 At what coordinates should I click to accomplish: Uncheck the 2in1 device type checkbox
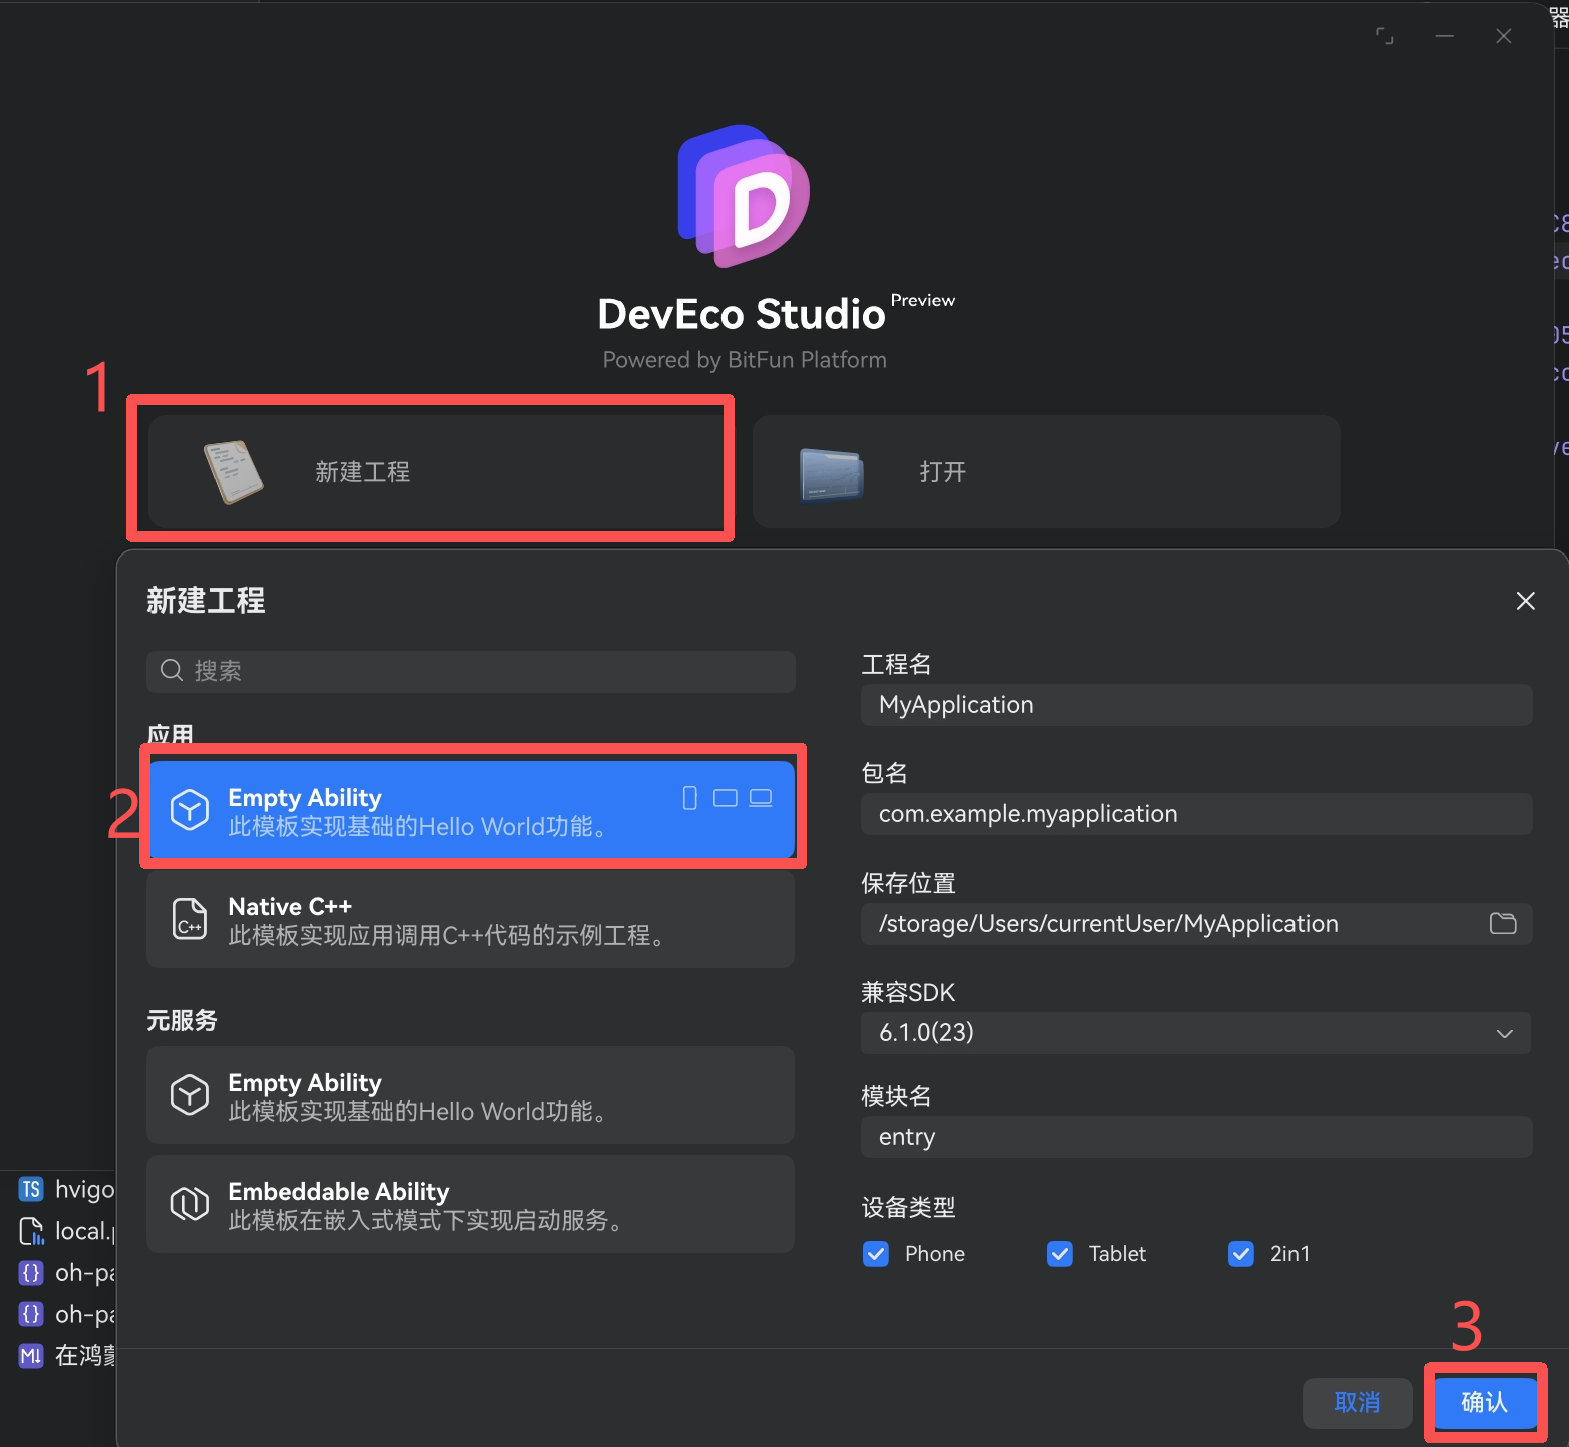tap(1241, 1254)
